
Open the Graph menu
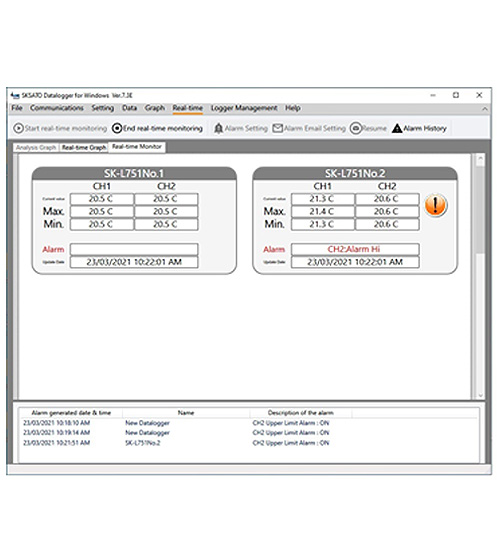(x=155, y=108)
